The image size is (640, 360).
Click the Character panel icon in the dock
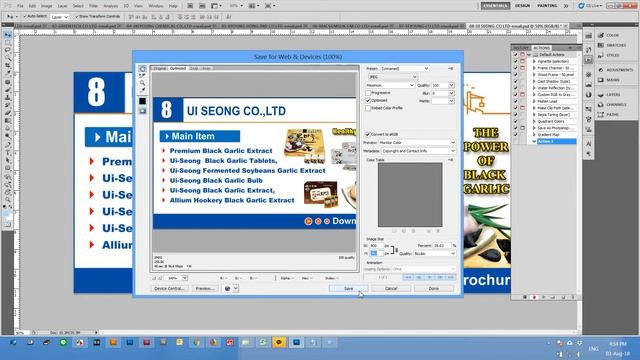point(588,144)
